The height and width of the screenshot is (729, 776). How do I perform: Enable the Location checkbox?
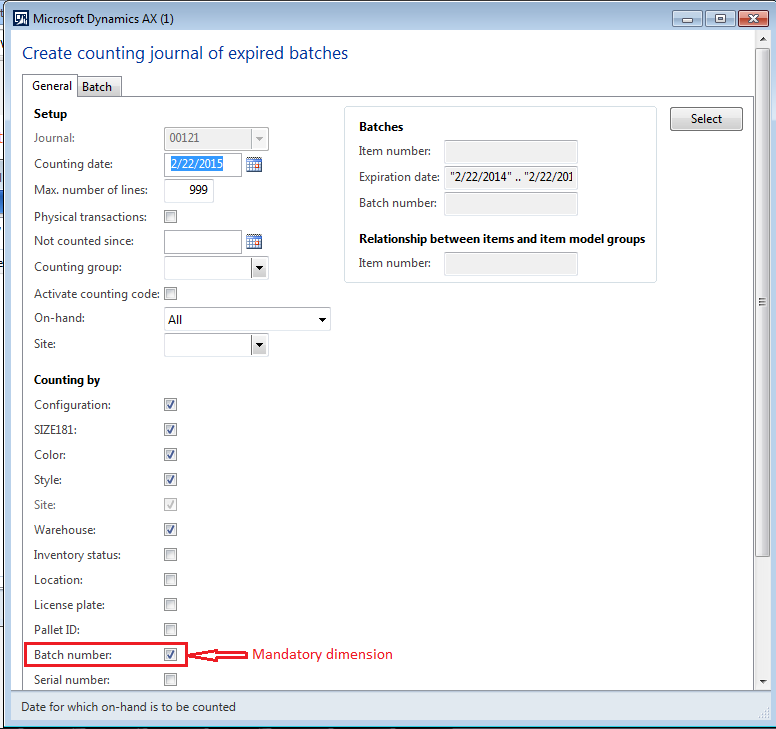tap(170, 580)
